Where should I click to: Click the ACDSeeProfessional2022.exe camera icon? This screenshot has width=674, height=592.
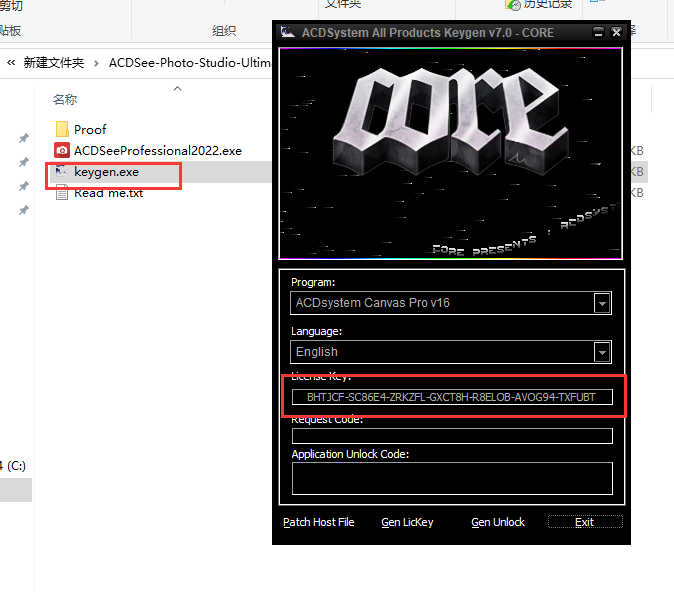tap(62, 150)
